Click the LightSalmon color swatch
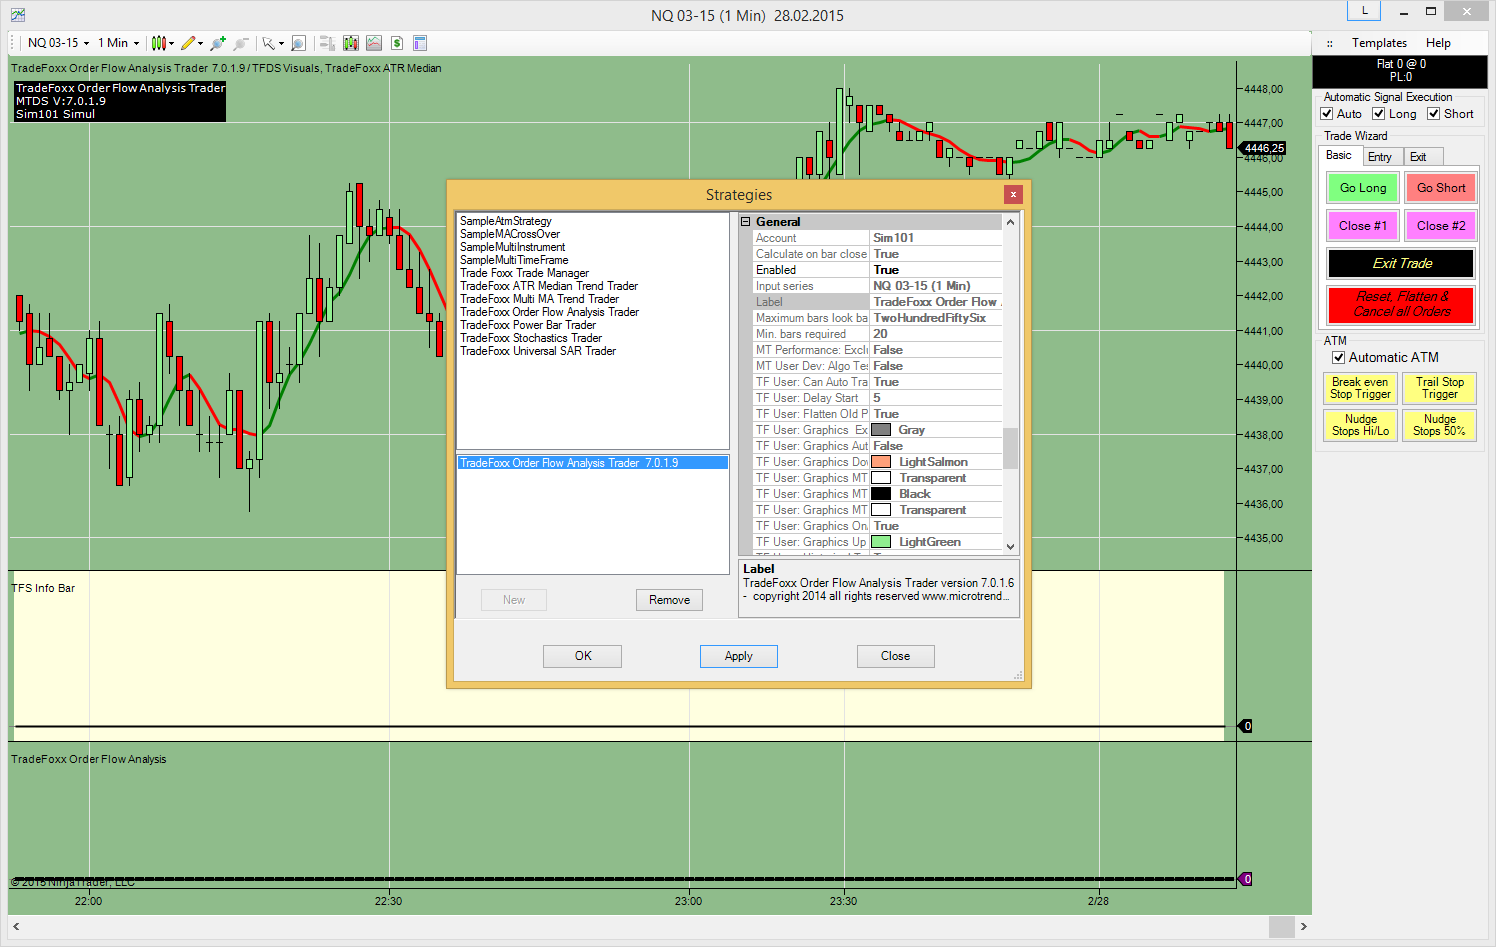 pyautogui.click(x=881, y=462)
